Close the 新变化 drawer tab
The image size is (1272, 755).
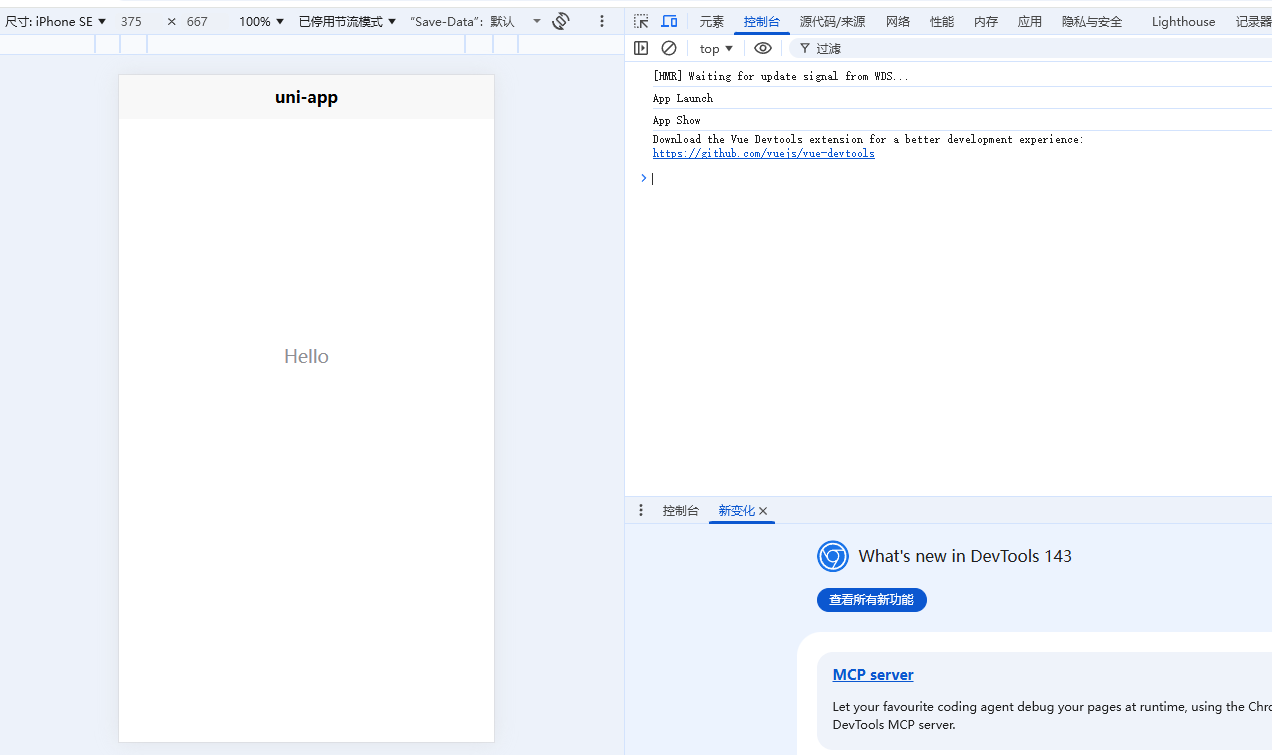(763, 511)
